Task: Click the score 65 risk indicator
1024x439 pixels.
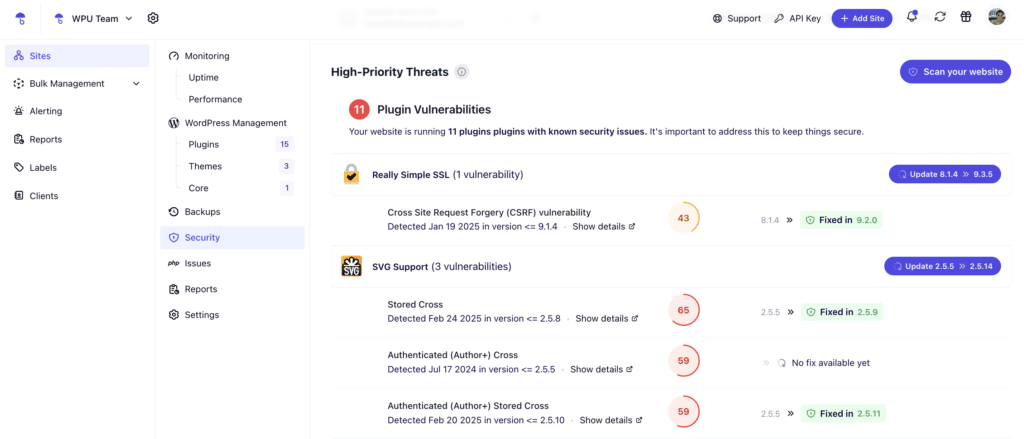Action: pyautogui.click(x=684, y=310)
